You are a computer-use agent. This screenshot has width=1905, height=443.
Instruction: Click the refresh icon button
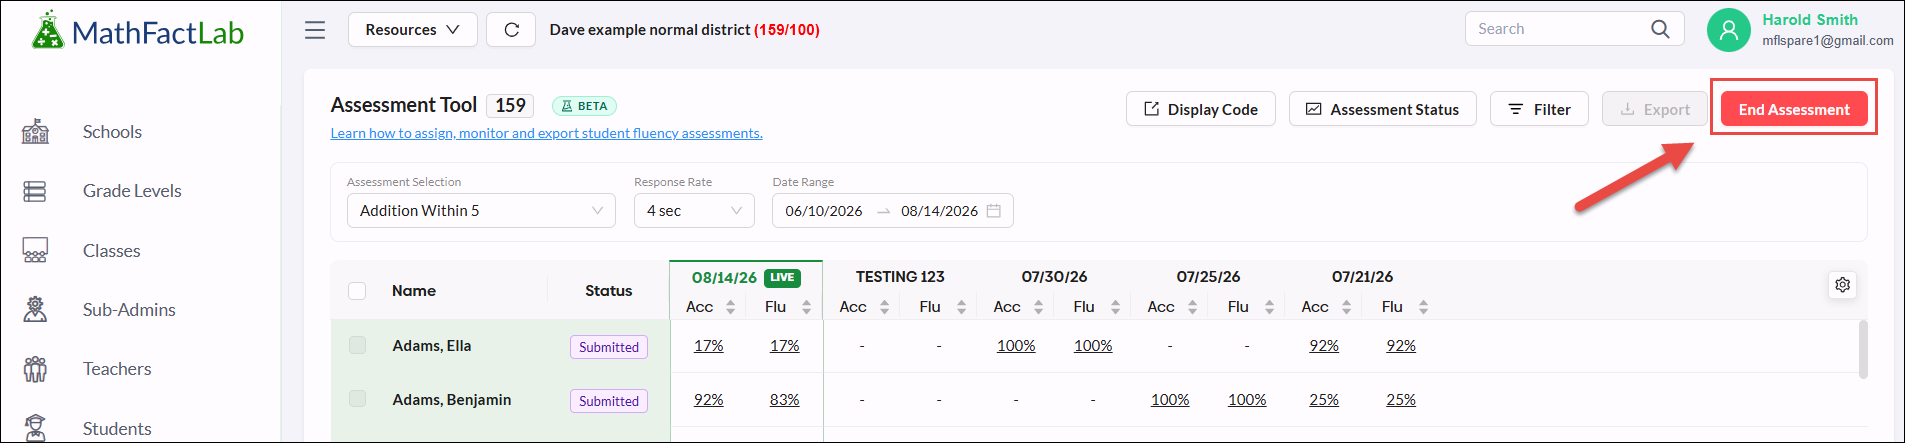(511, 30)
